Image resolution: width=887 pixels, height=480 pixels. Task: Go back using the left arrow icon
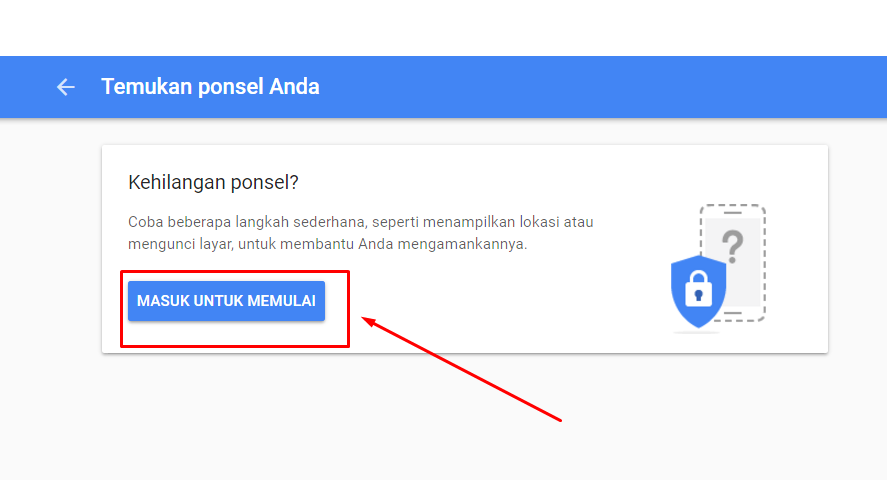(66, 87)
